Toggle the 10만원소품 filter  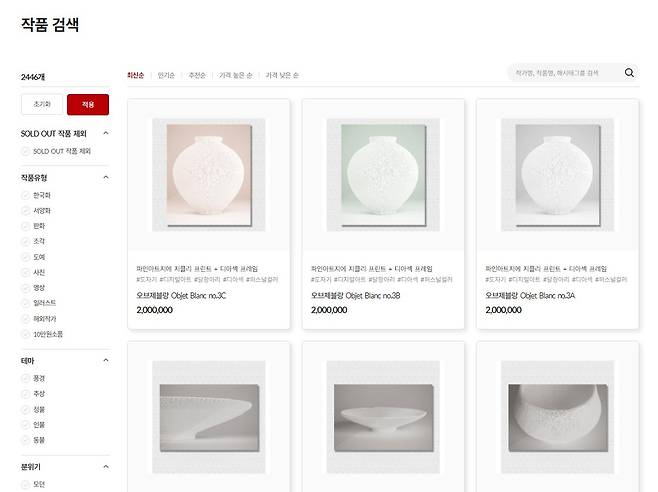pos(25,334)
